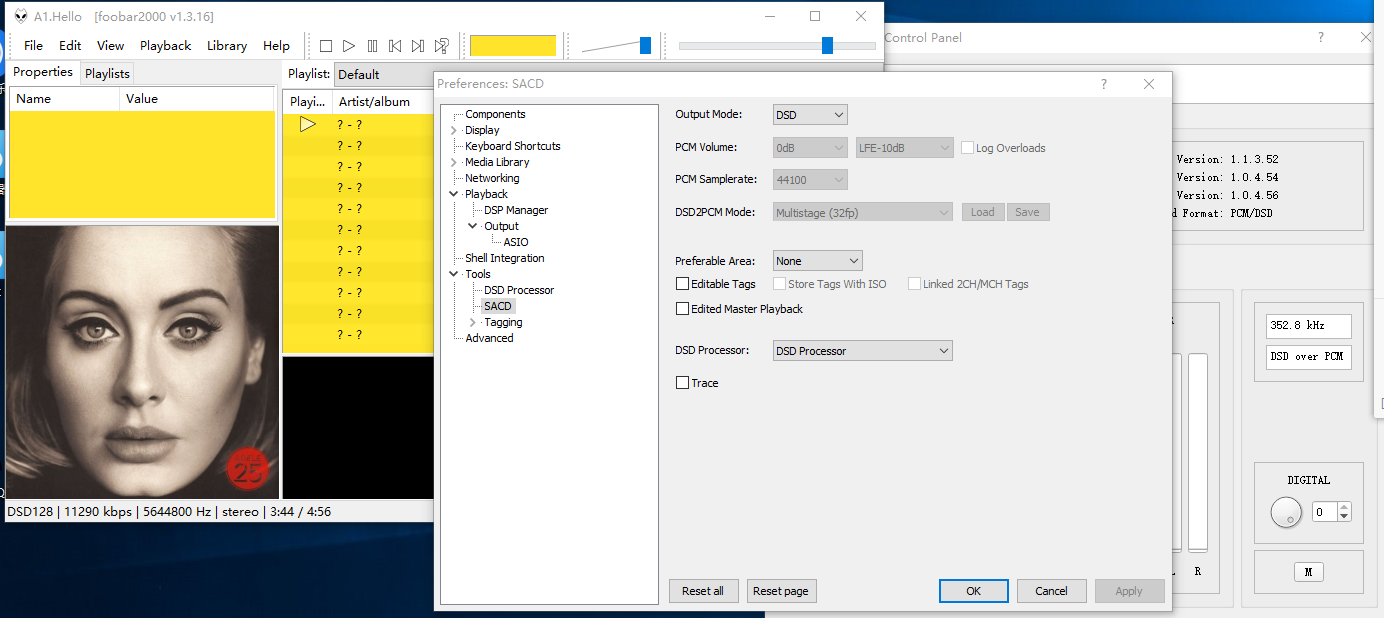Confirm preferences with the OK button

coord(973,591)
